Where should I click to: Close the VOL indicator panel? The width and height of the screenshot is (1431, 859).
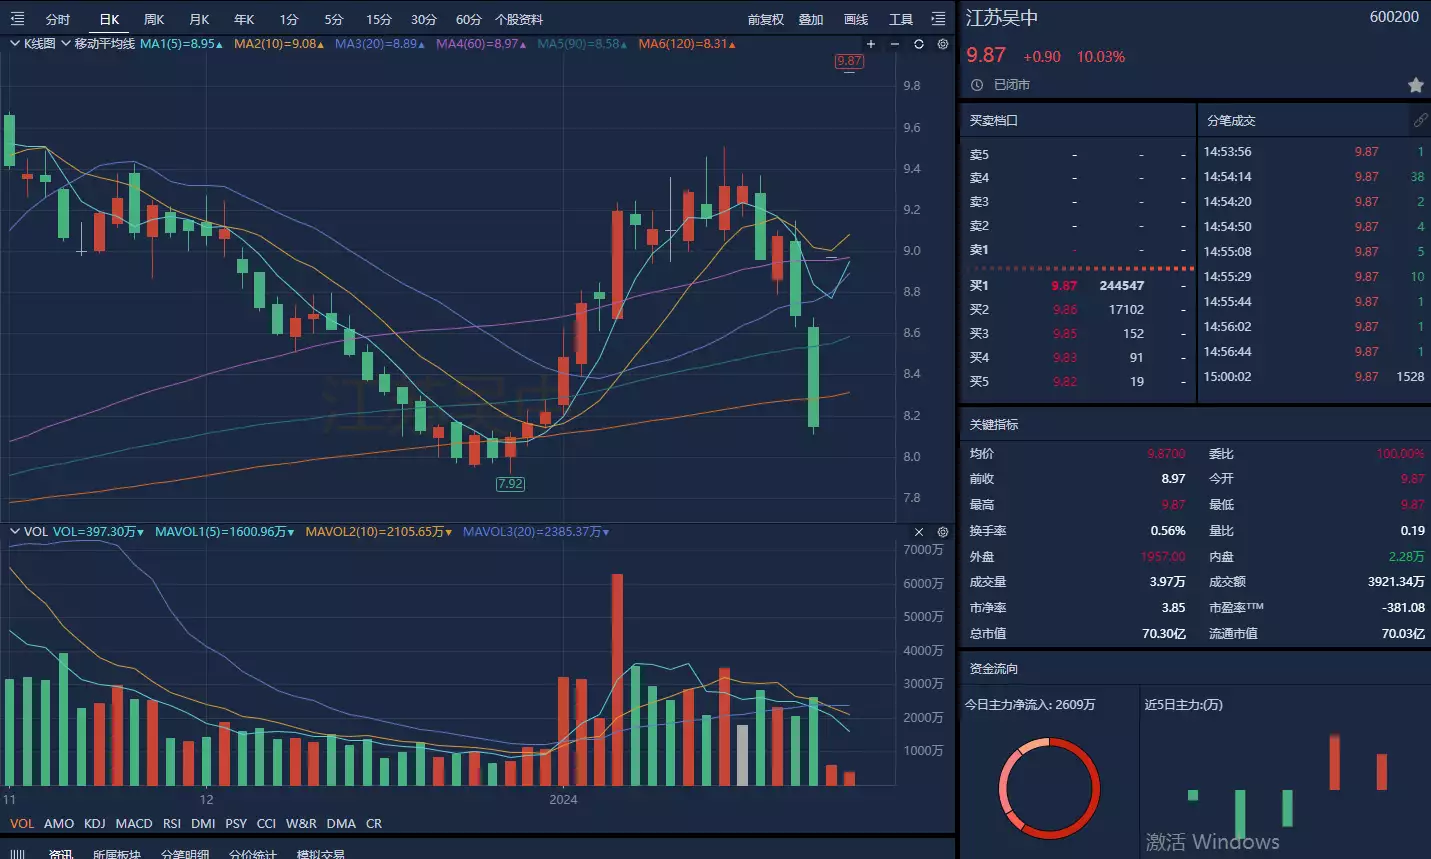919,532
